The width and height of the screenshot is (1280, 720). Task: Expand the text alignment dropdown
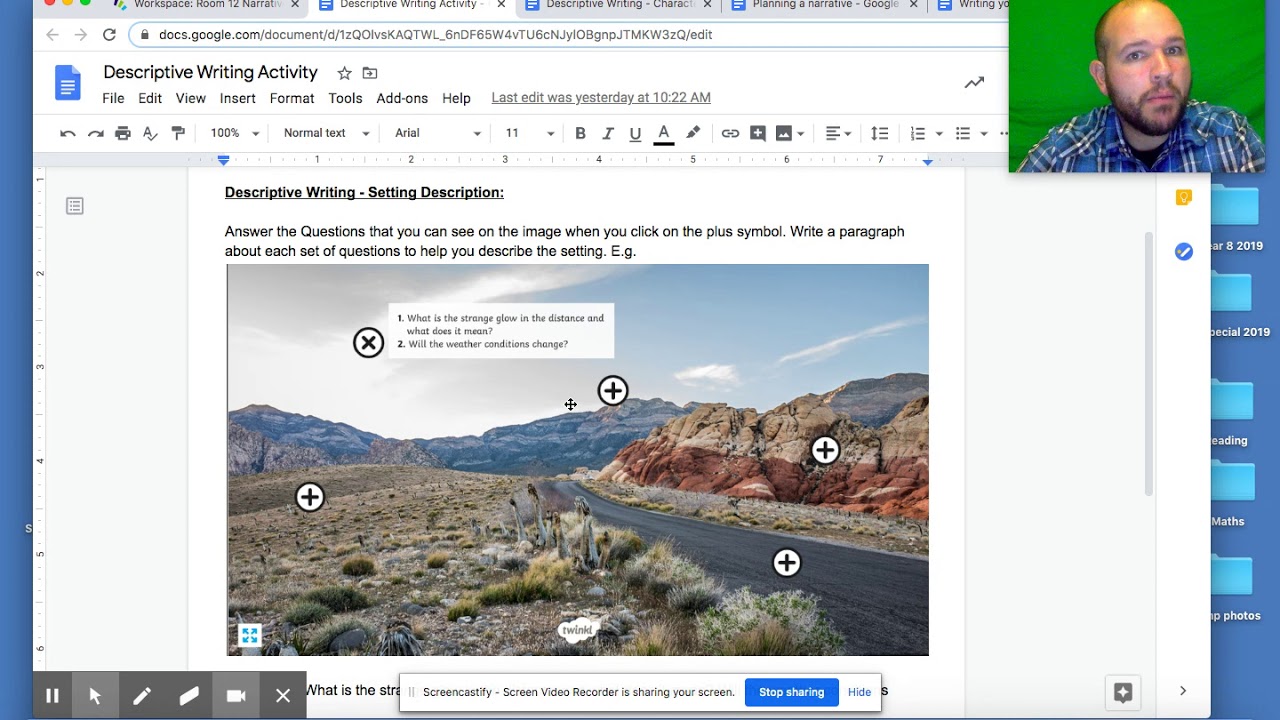(x=838, y=133)
